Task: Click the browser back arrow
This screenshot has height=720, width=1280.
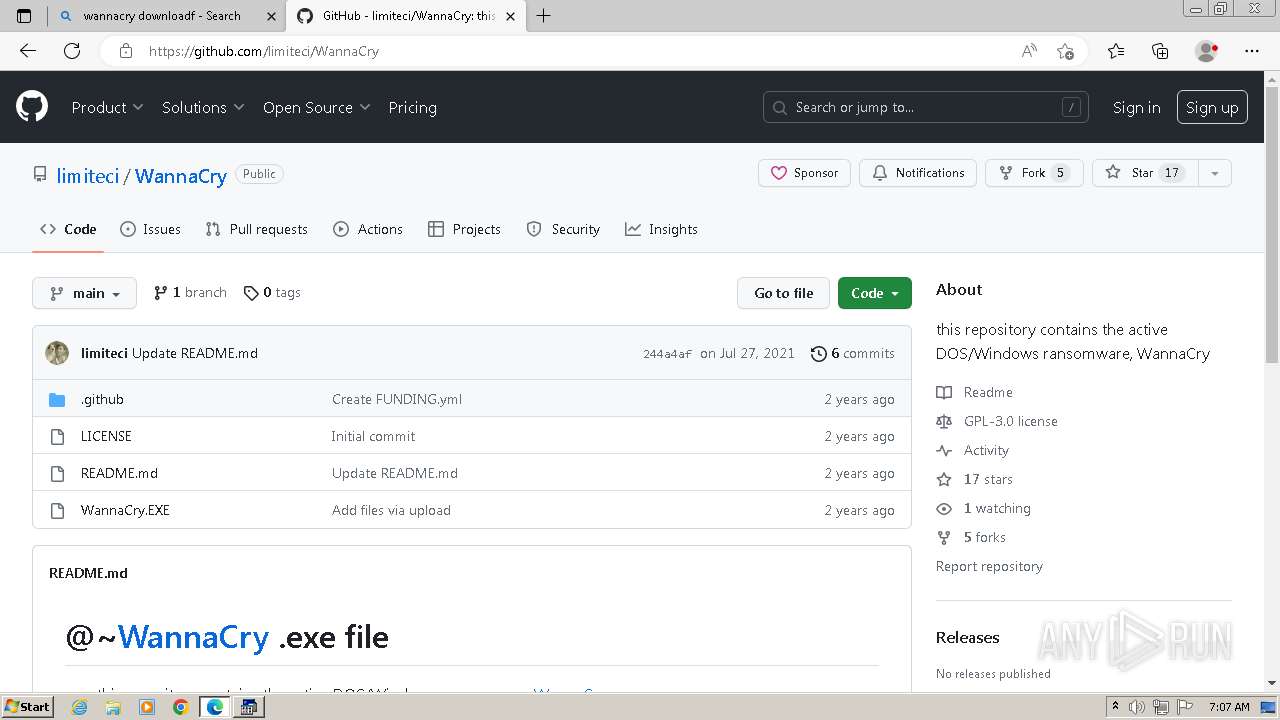Action: point(28,51)
